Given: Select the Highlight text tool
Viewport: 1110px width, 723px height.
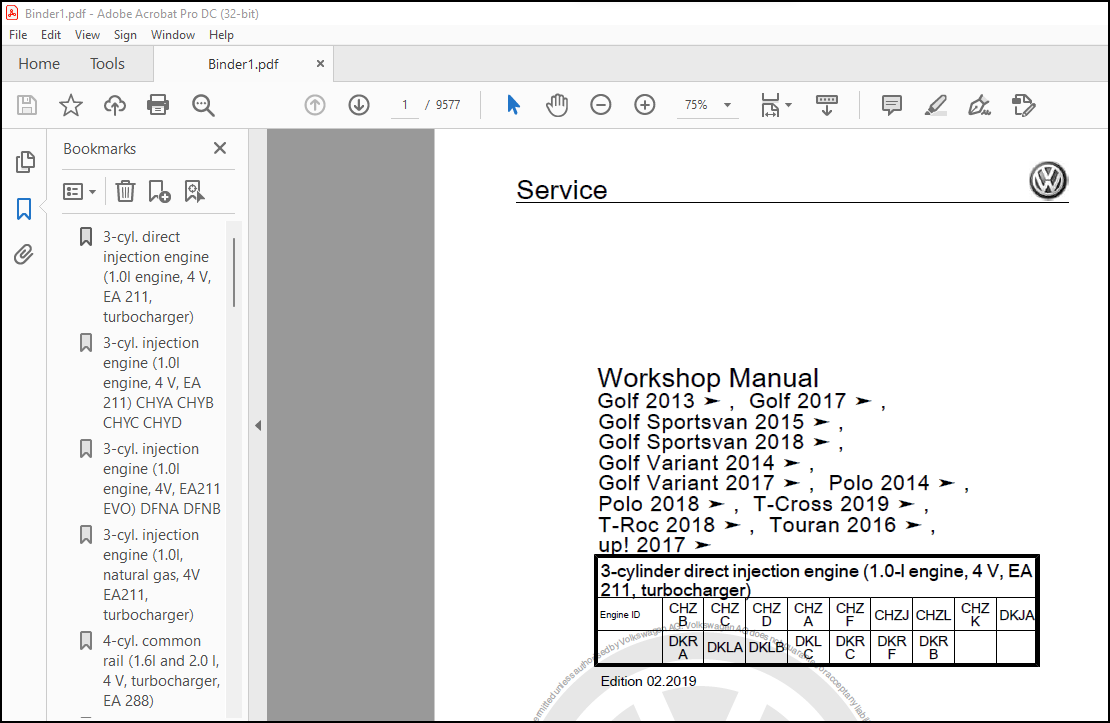Looking at the screenshot, I should (x=936, y=105).
